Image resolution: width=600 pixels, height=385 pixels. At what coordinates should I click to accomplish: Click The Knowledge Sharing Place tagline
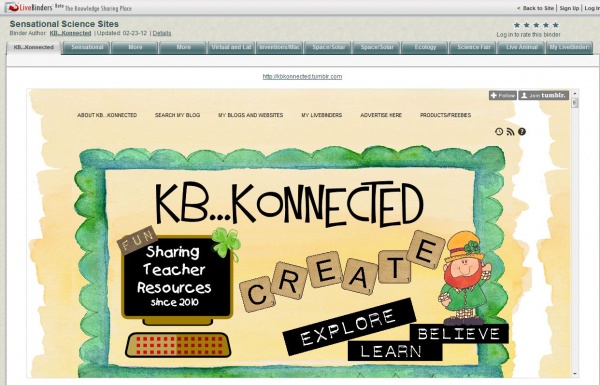coord(98,8)
